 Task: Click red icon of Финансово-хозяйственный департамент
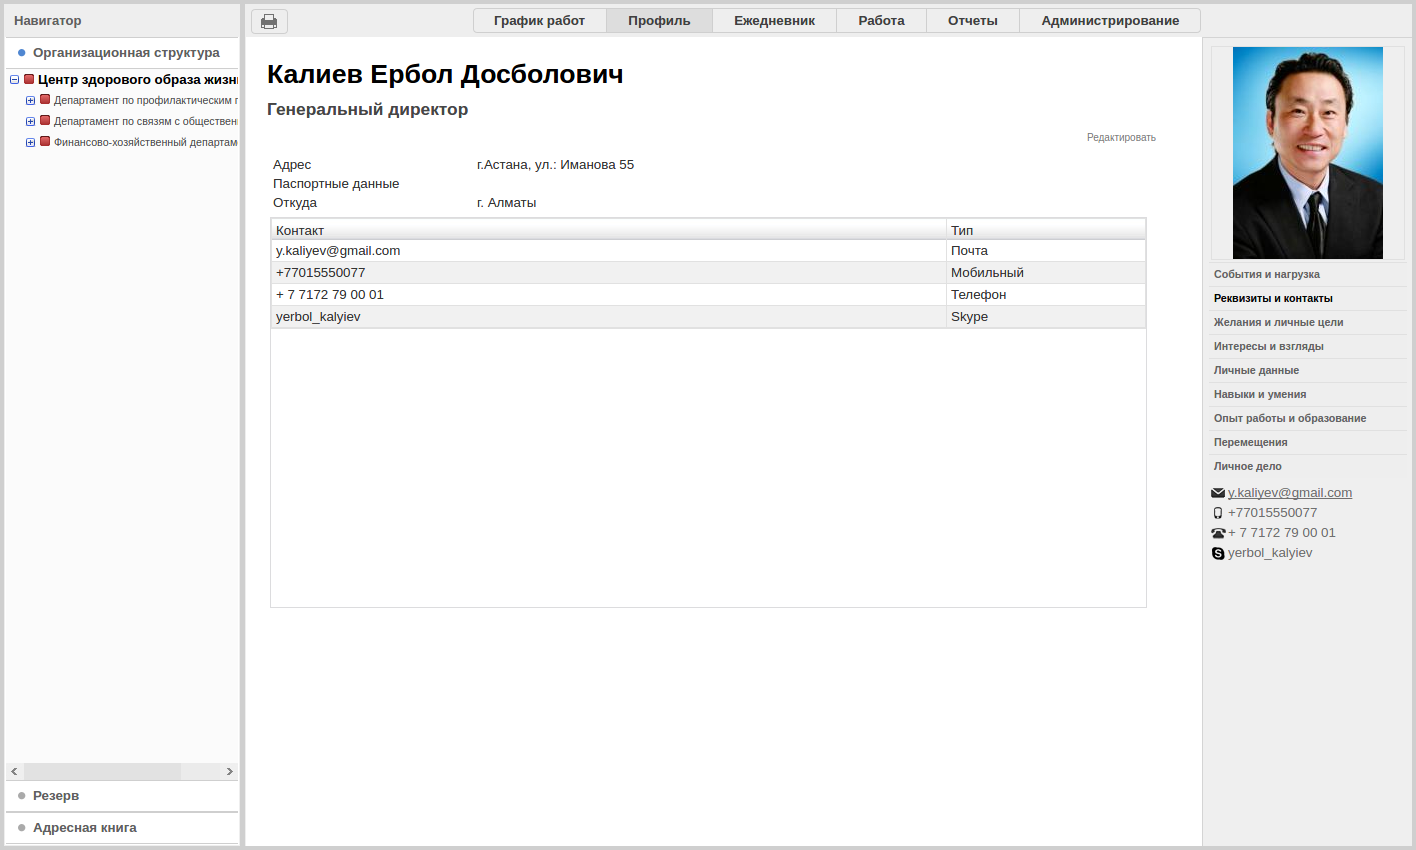(45, 142)
